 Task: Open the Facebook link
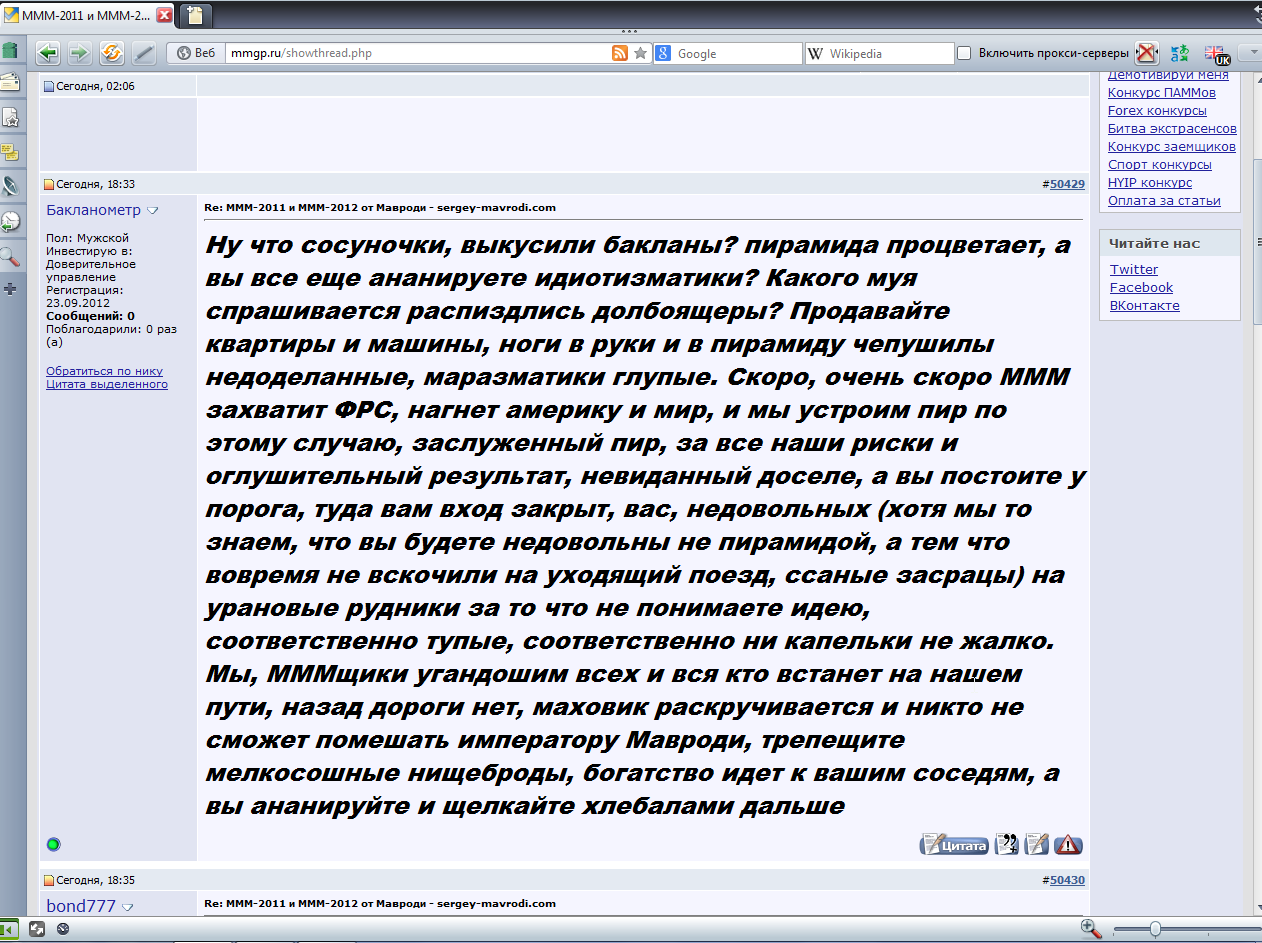[1141, 287]
